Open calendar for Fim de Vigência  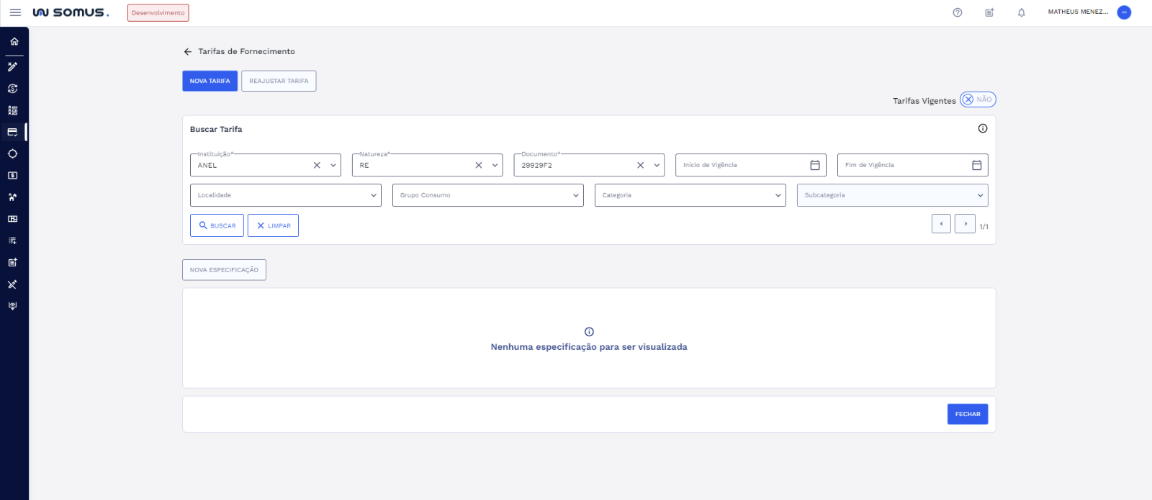click(x=976, y=165)
